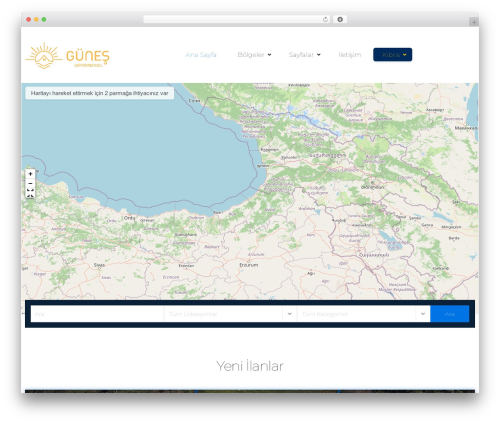Viewport: 500px width, 423px height.
Task: Click the Kıbrıs button
Action: coord(392,55)
